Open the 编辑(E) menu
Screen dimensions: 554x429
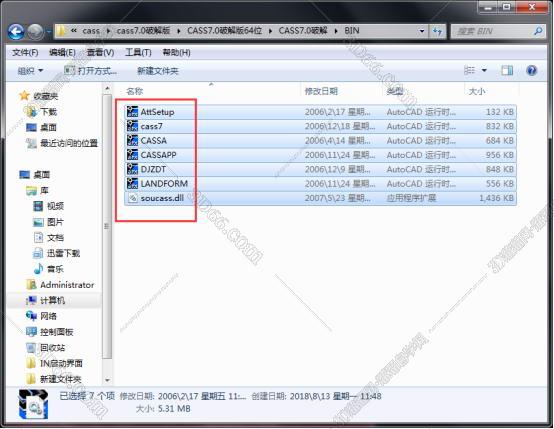click(x=62, y=53)
